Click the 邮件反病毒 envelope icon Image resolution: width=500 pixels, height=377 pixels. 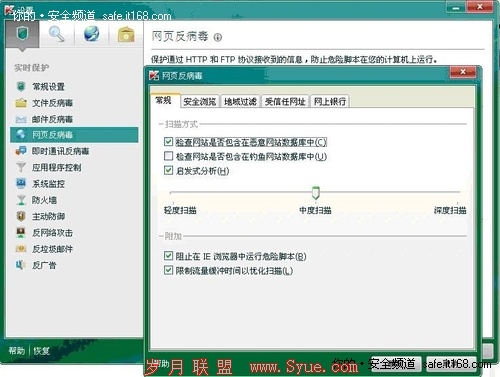click(x=21, y=119)
